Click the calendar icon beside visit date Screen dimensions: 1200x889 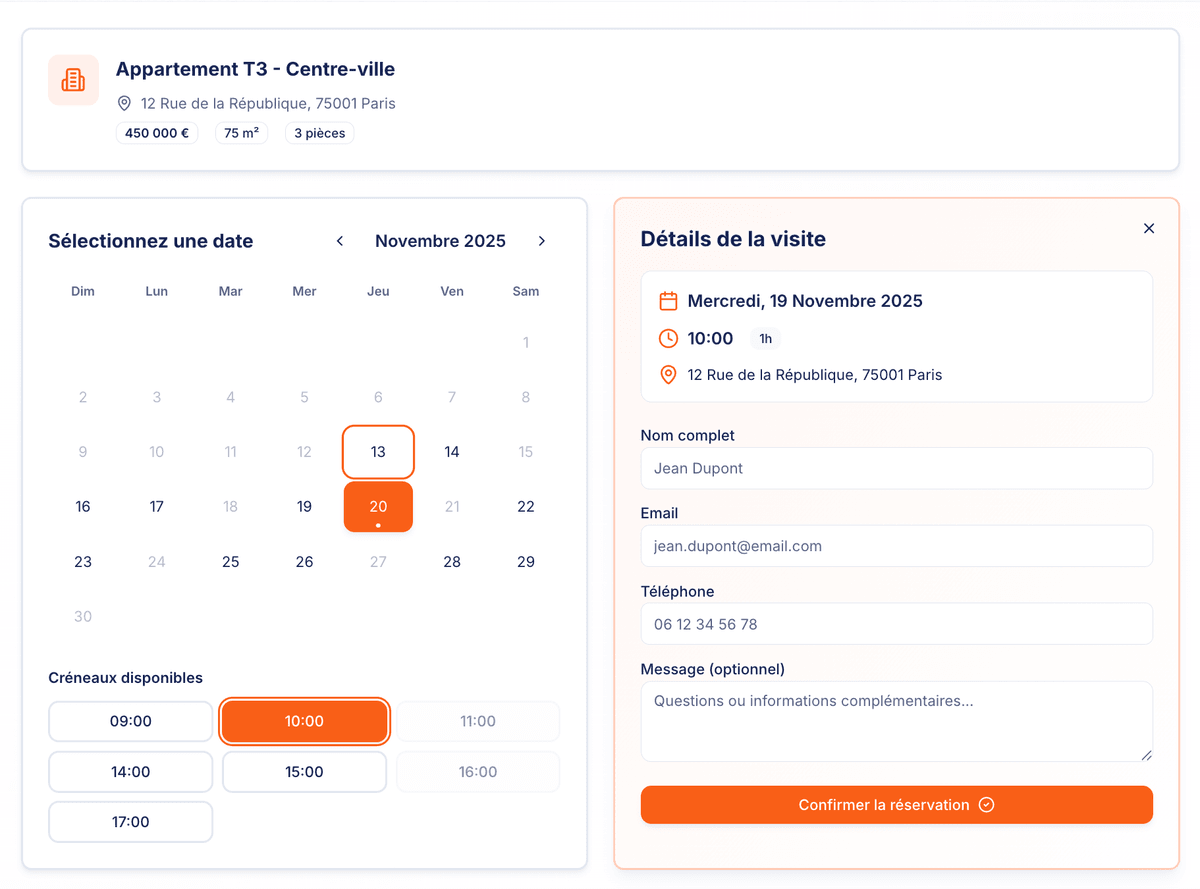click(668, 301)
